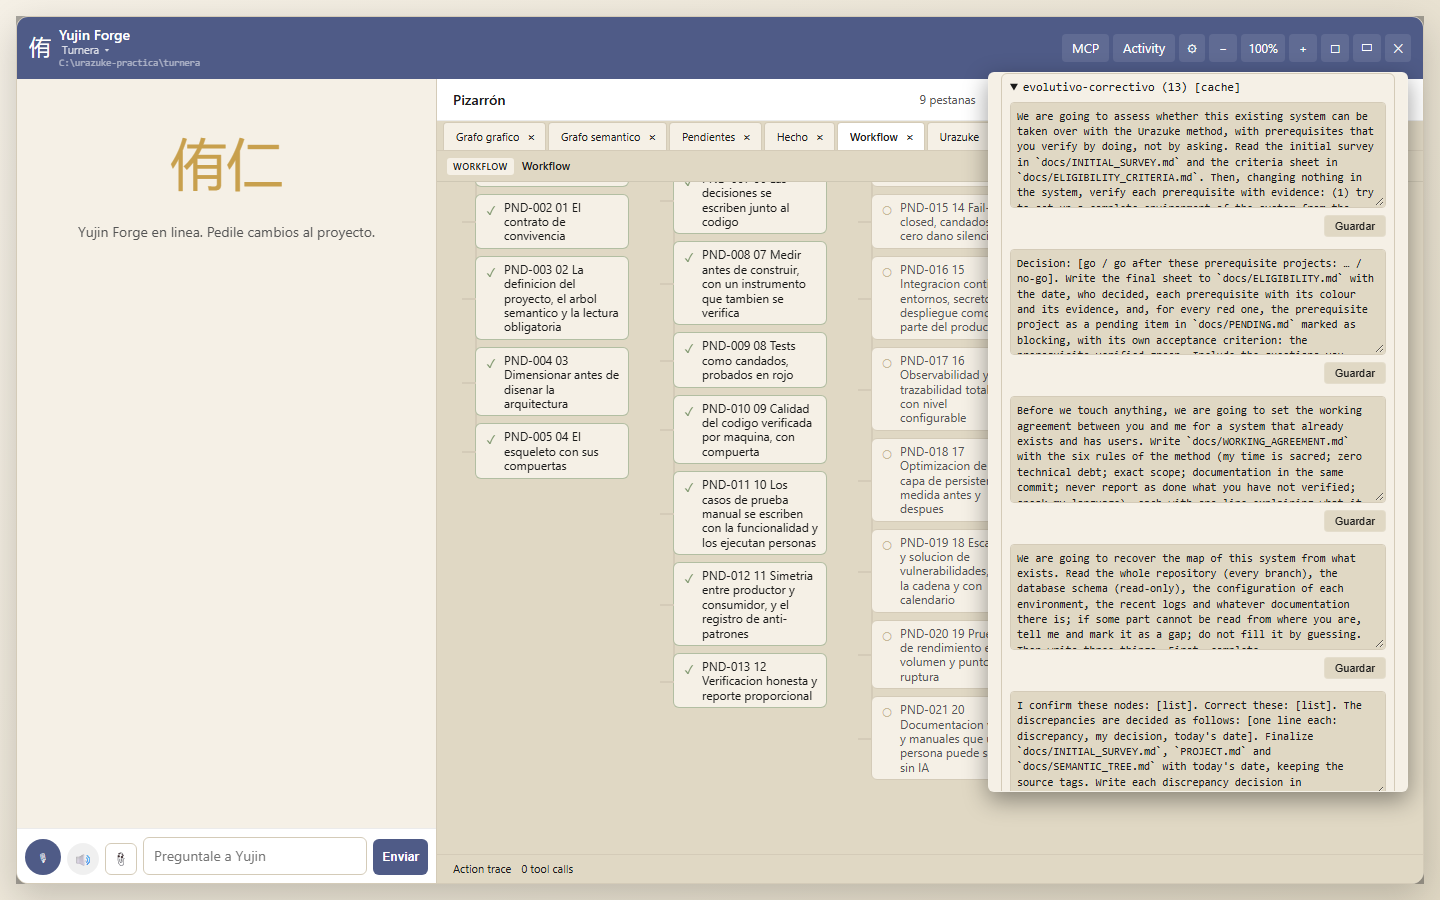
Task: Click Guardar under the 'recover the map' prompt
Action: tap(1355, 668)
